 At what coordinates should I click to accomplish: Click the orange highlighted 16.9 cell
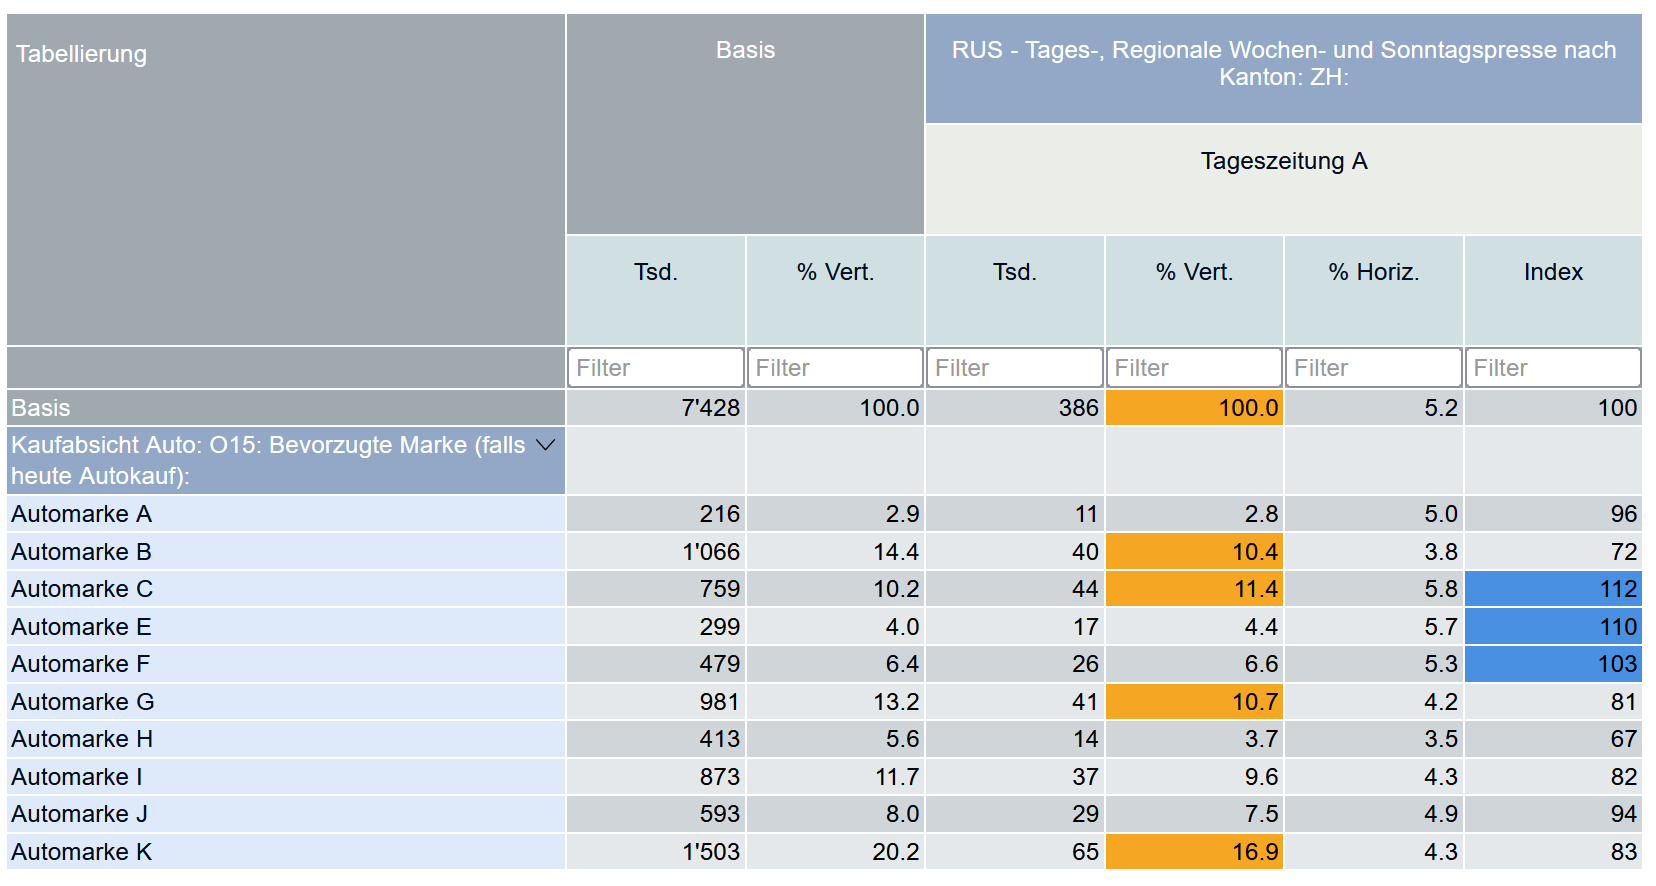1194,852
